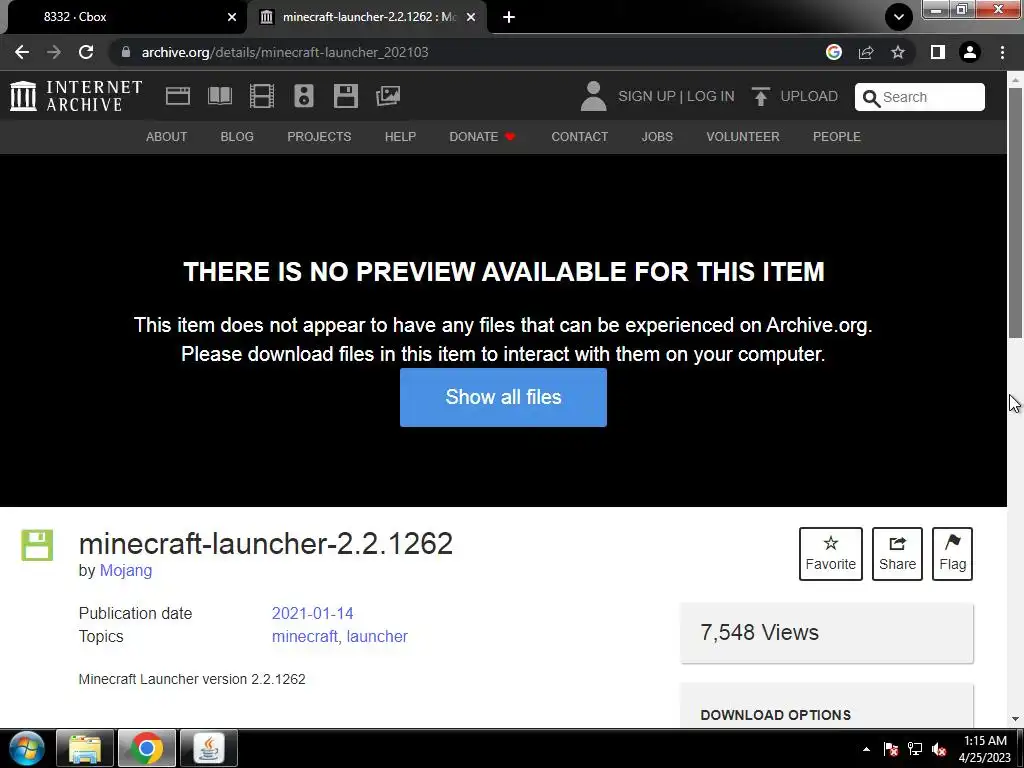Image resolution: width=1024 pixels, height=768 pixels.
Task: Select the minecraft-launcher-2.2.1262 tab
Action: coord(368,17)
